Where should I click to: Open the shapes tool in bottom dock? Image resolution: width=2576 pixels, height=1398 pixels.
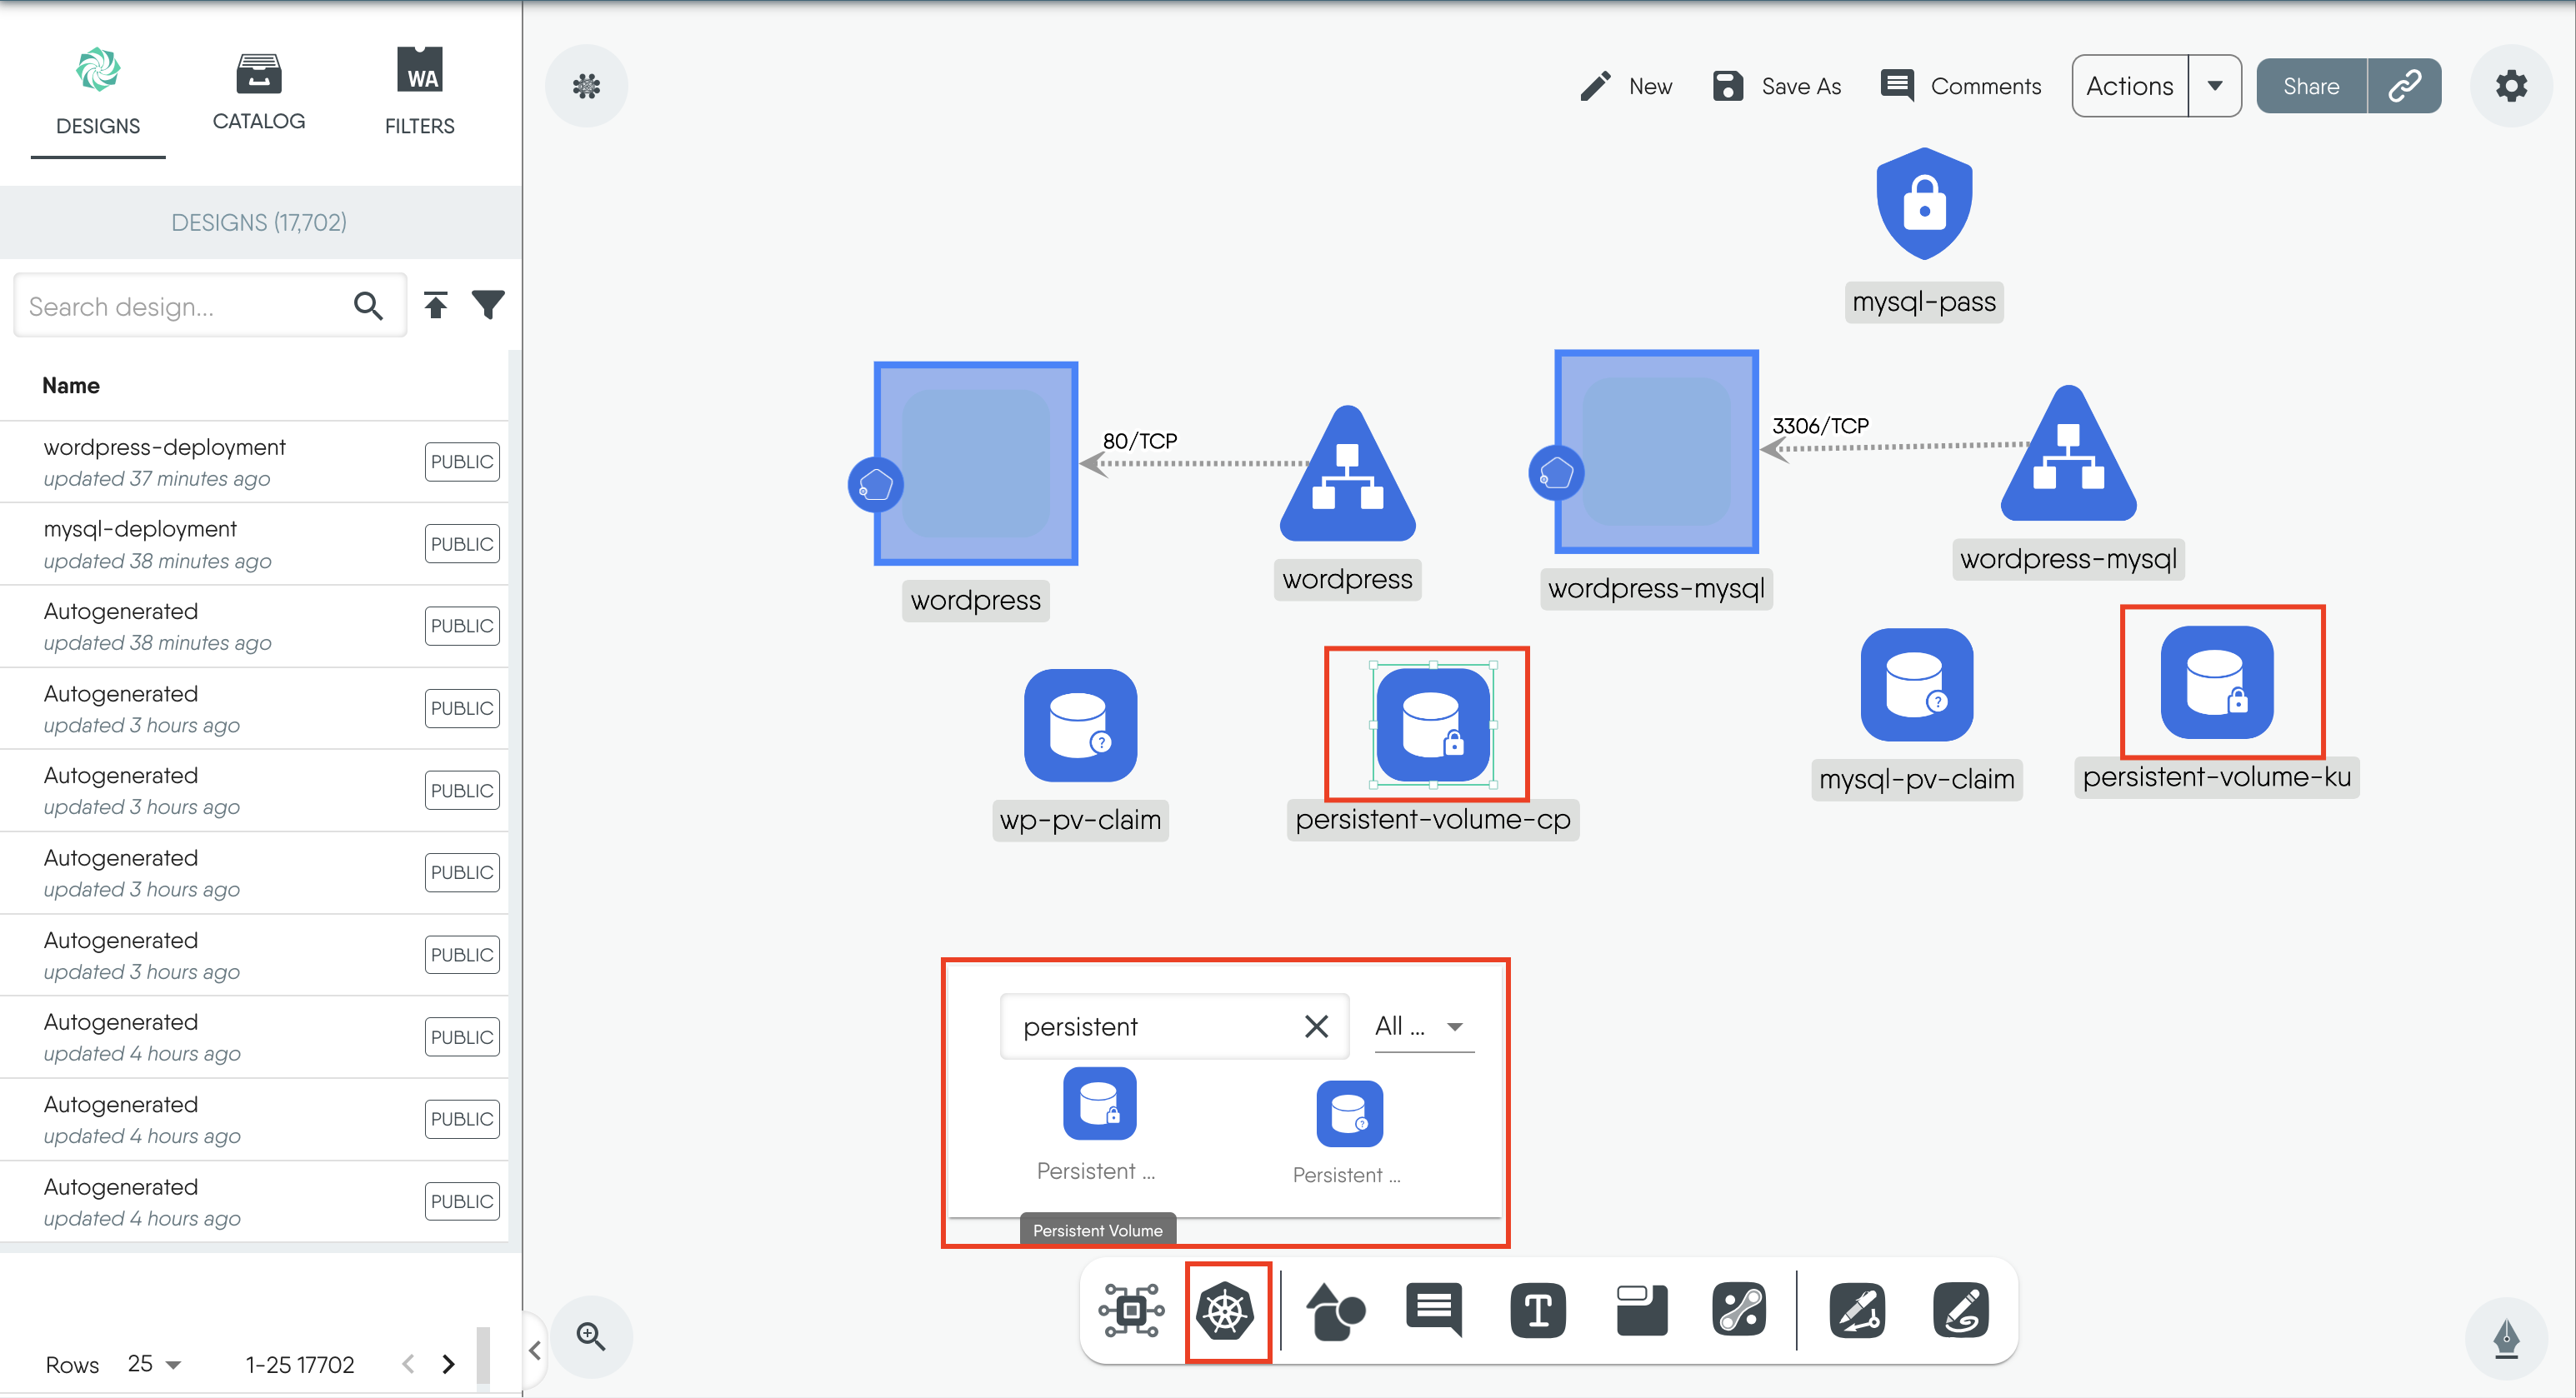pyautogui.click(x=1334, y=1311)
